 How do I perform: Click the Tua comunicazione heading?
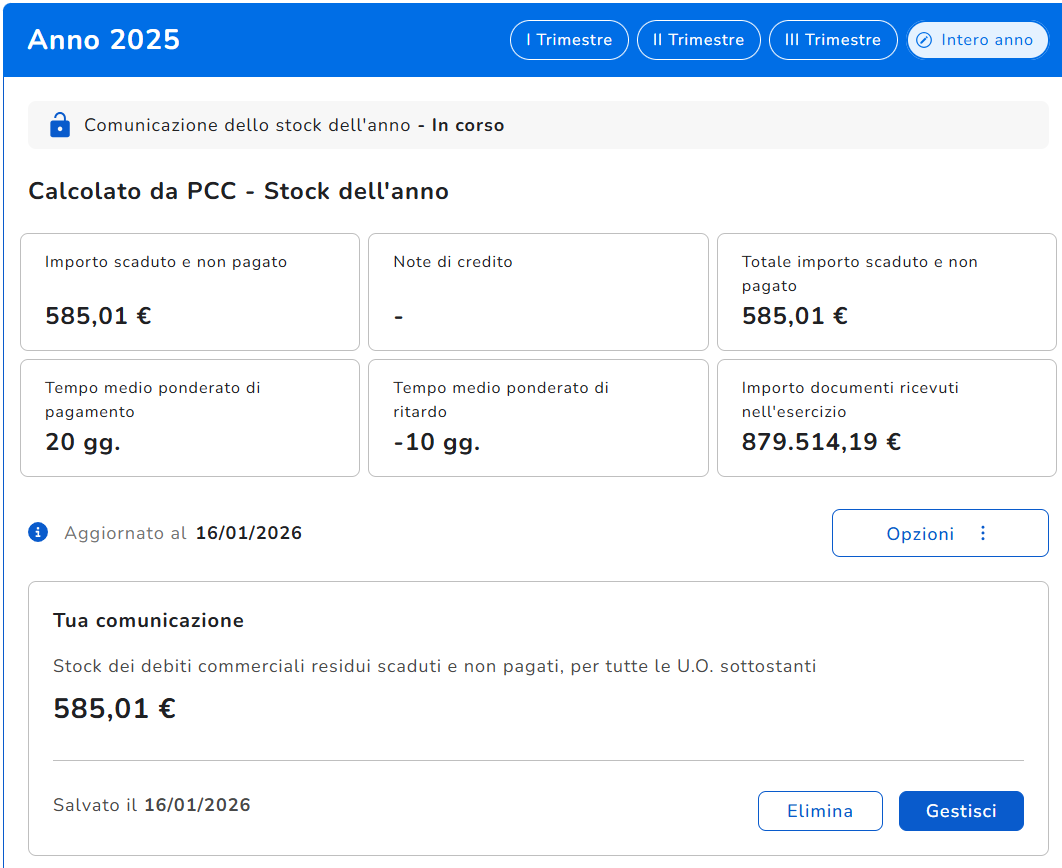point(148,620)
